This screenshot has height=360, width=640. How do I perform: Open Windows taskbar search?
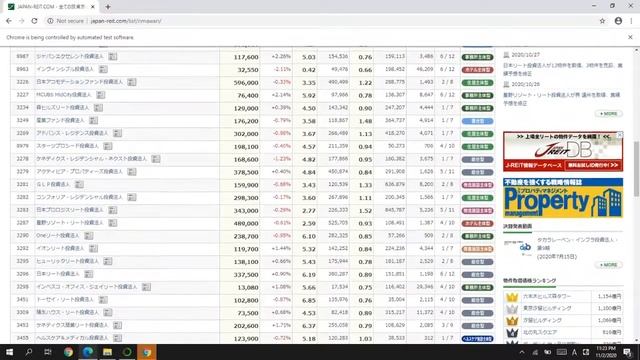coord(29,352)
